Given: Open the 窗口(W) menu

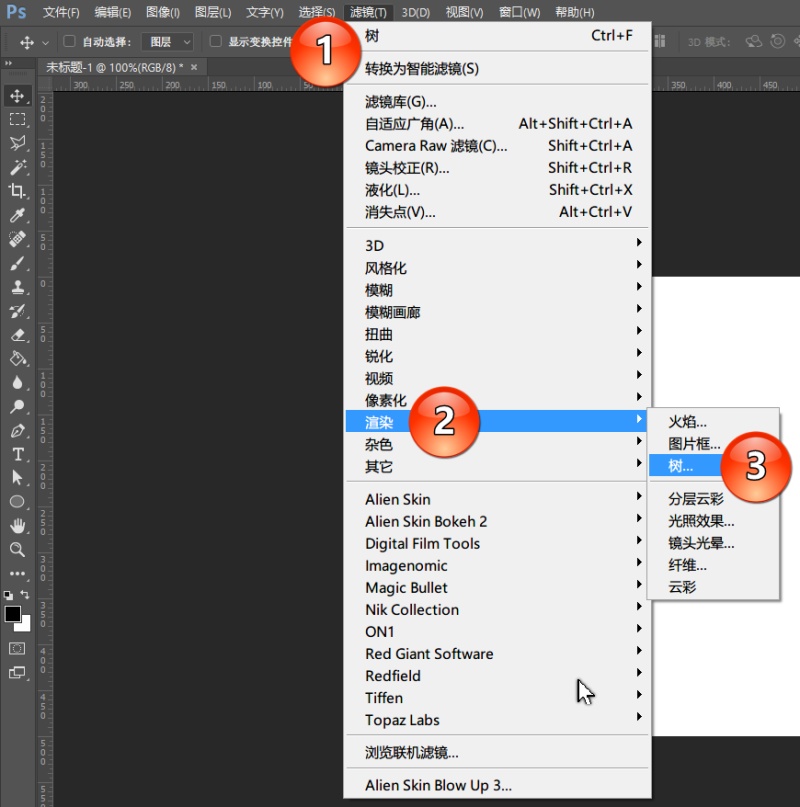Looking at the screenshot, I should click(x=519, y=12).
